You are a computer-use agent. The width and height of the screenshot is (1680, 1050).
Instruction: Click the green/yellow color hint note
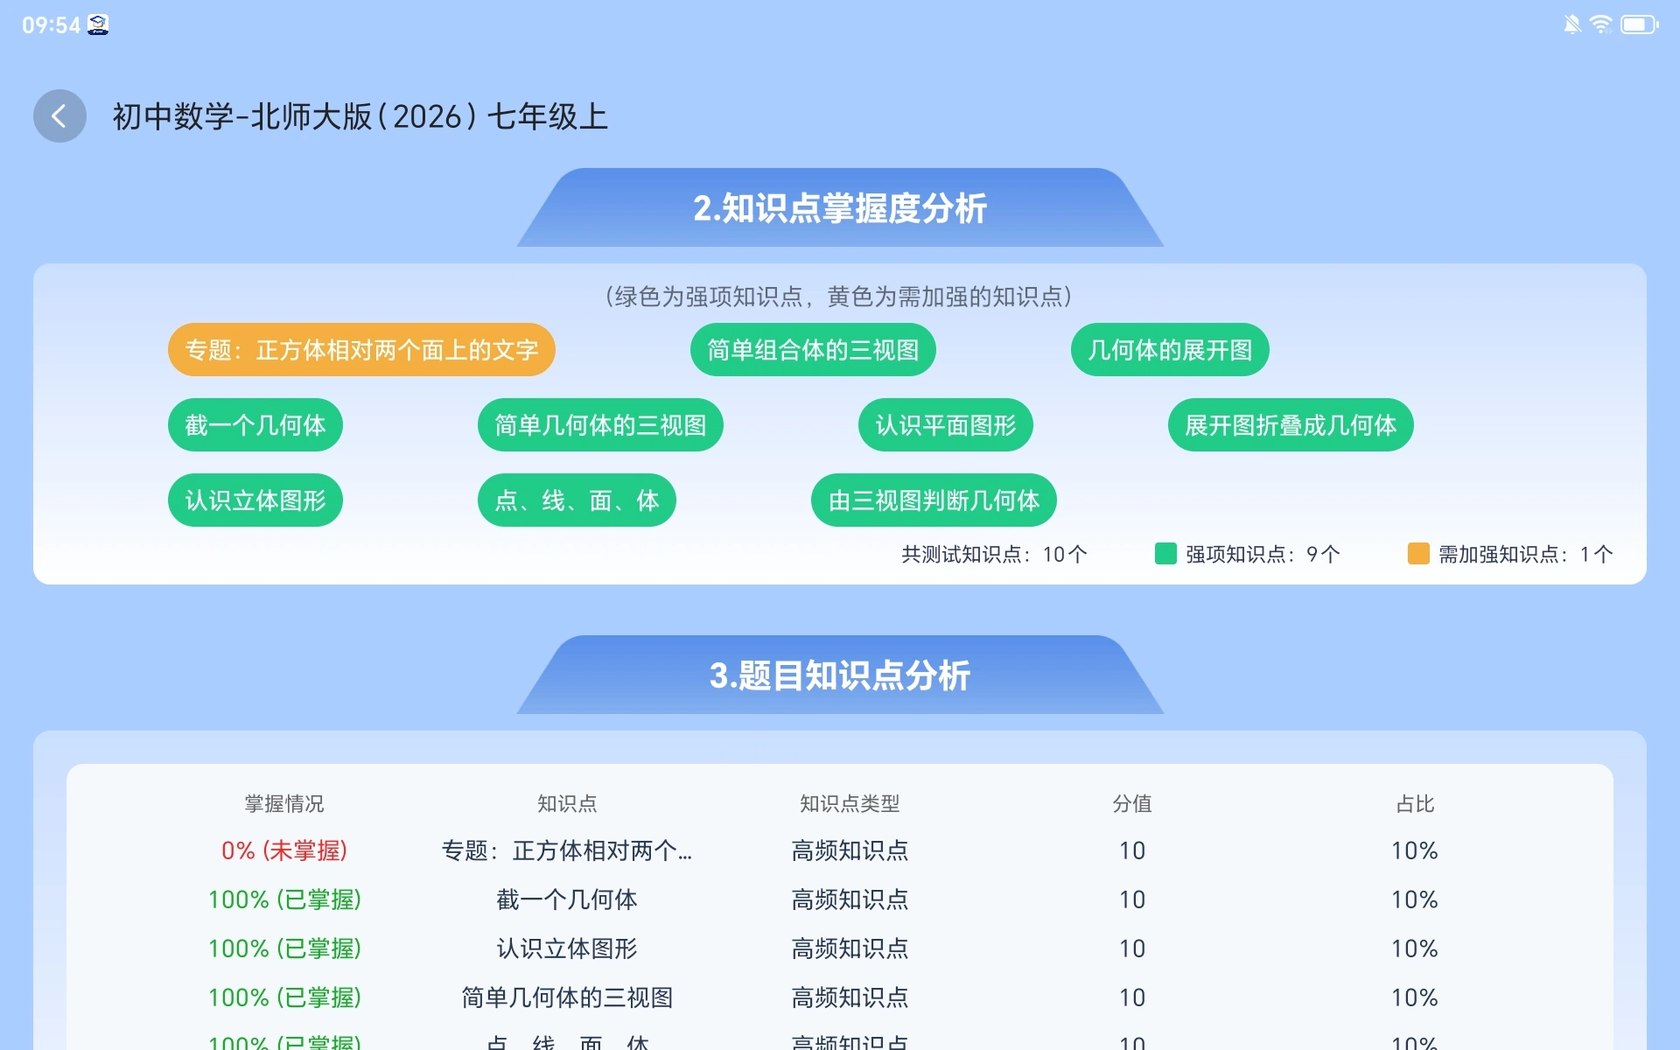tap(839, 297)
